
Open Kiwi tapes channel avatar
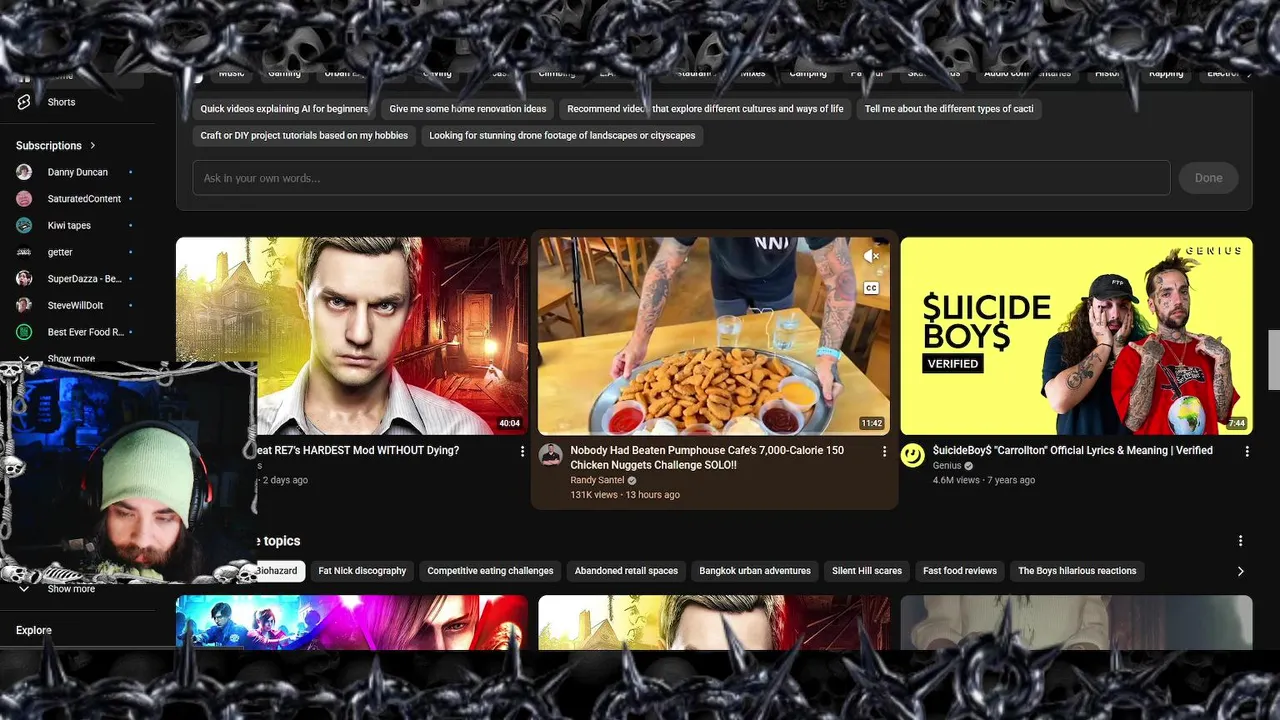coord(24,225)
